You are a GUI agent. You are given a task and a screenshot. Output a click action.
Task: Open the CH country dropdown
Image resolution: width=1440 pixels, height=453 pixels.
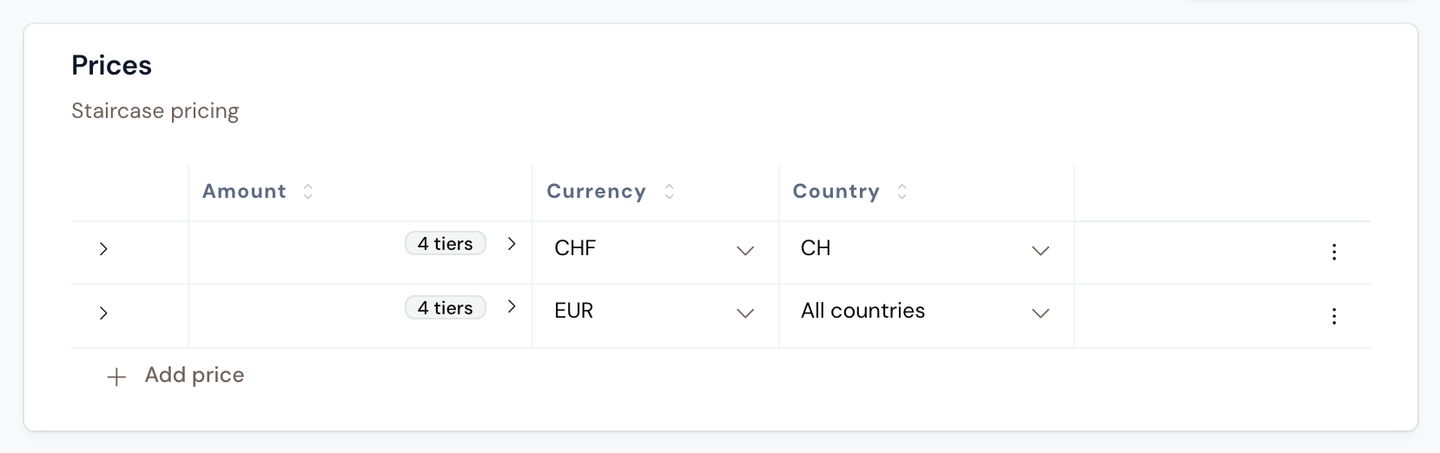click(926, 249)
